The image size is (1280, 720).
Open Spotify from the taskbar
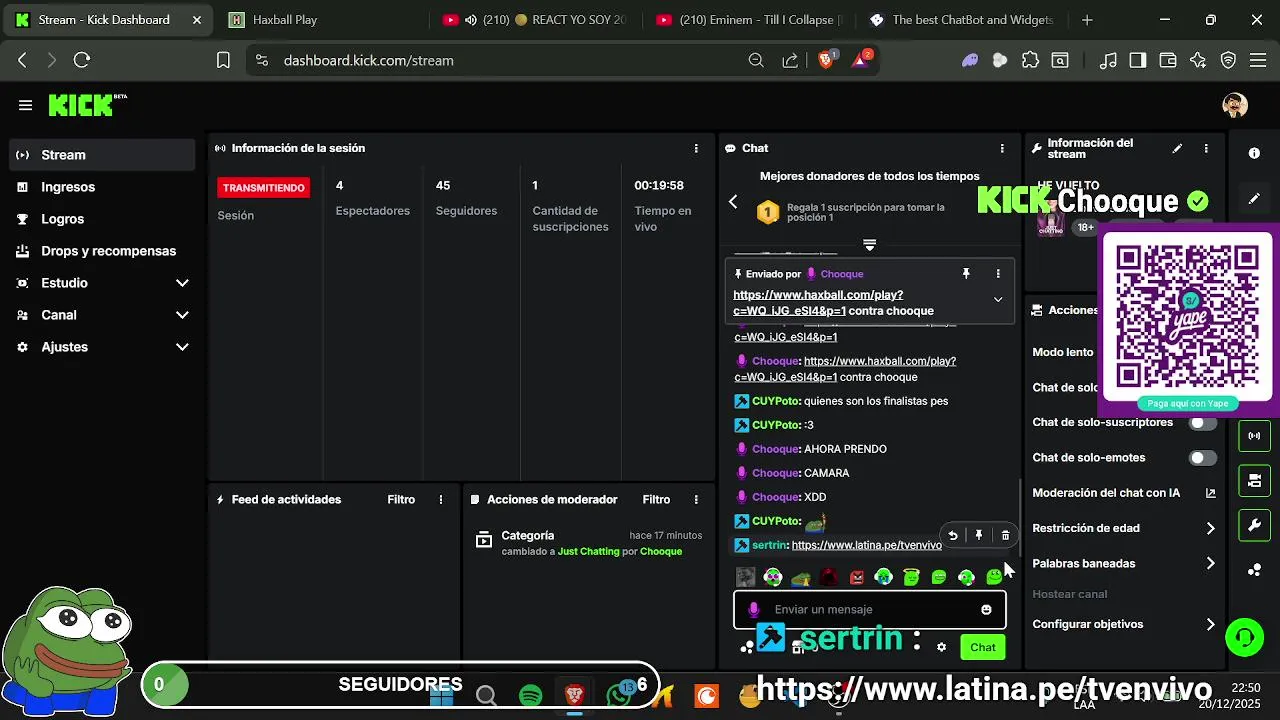530,695
